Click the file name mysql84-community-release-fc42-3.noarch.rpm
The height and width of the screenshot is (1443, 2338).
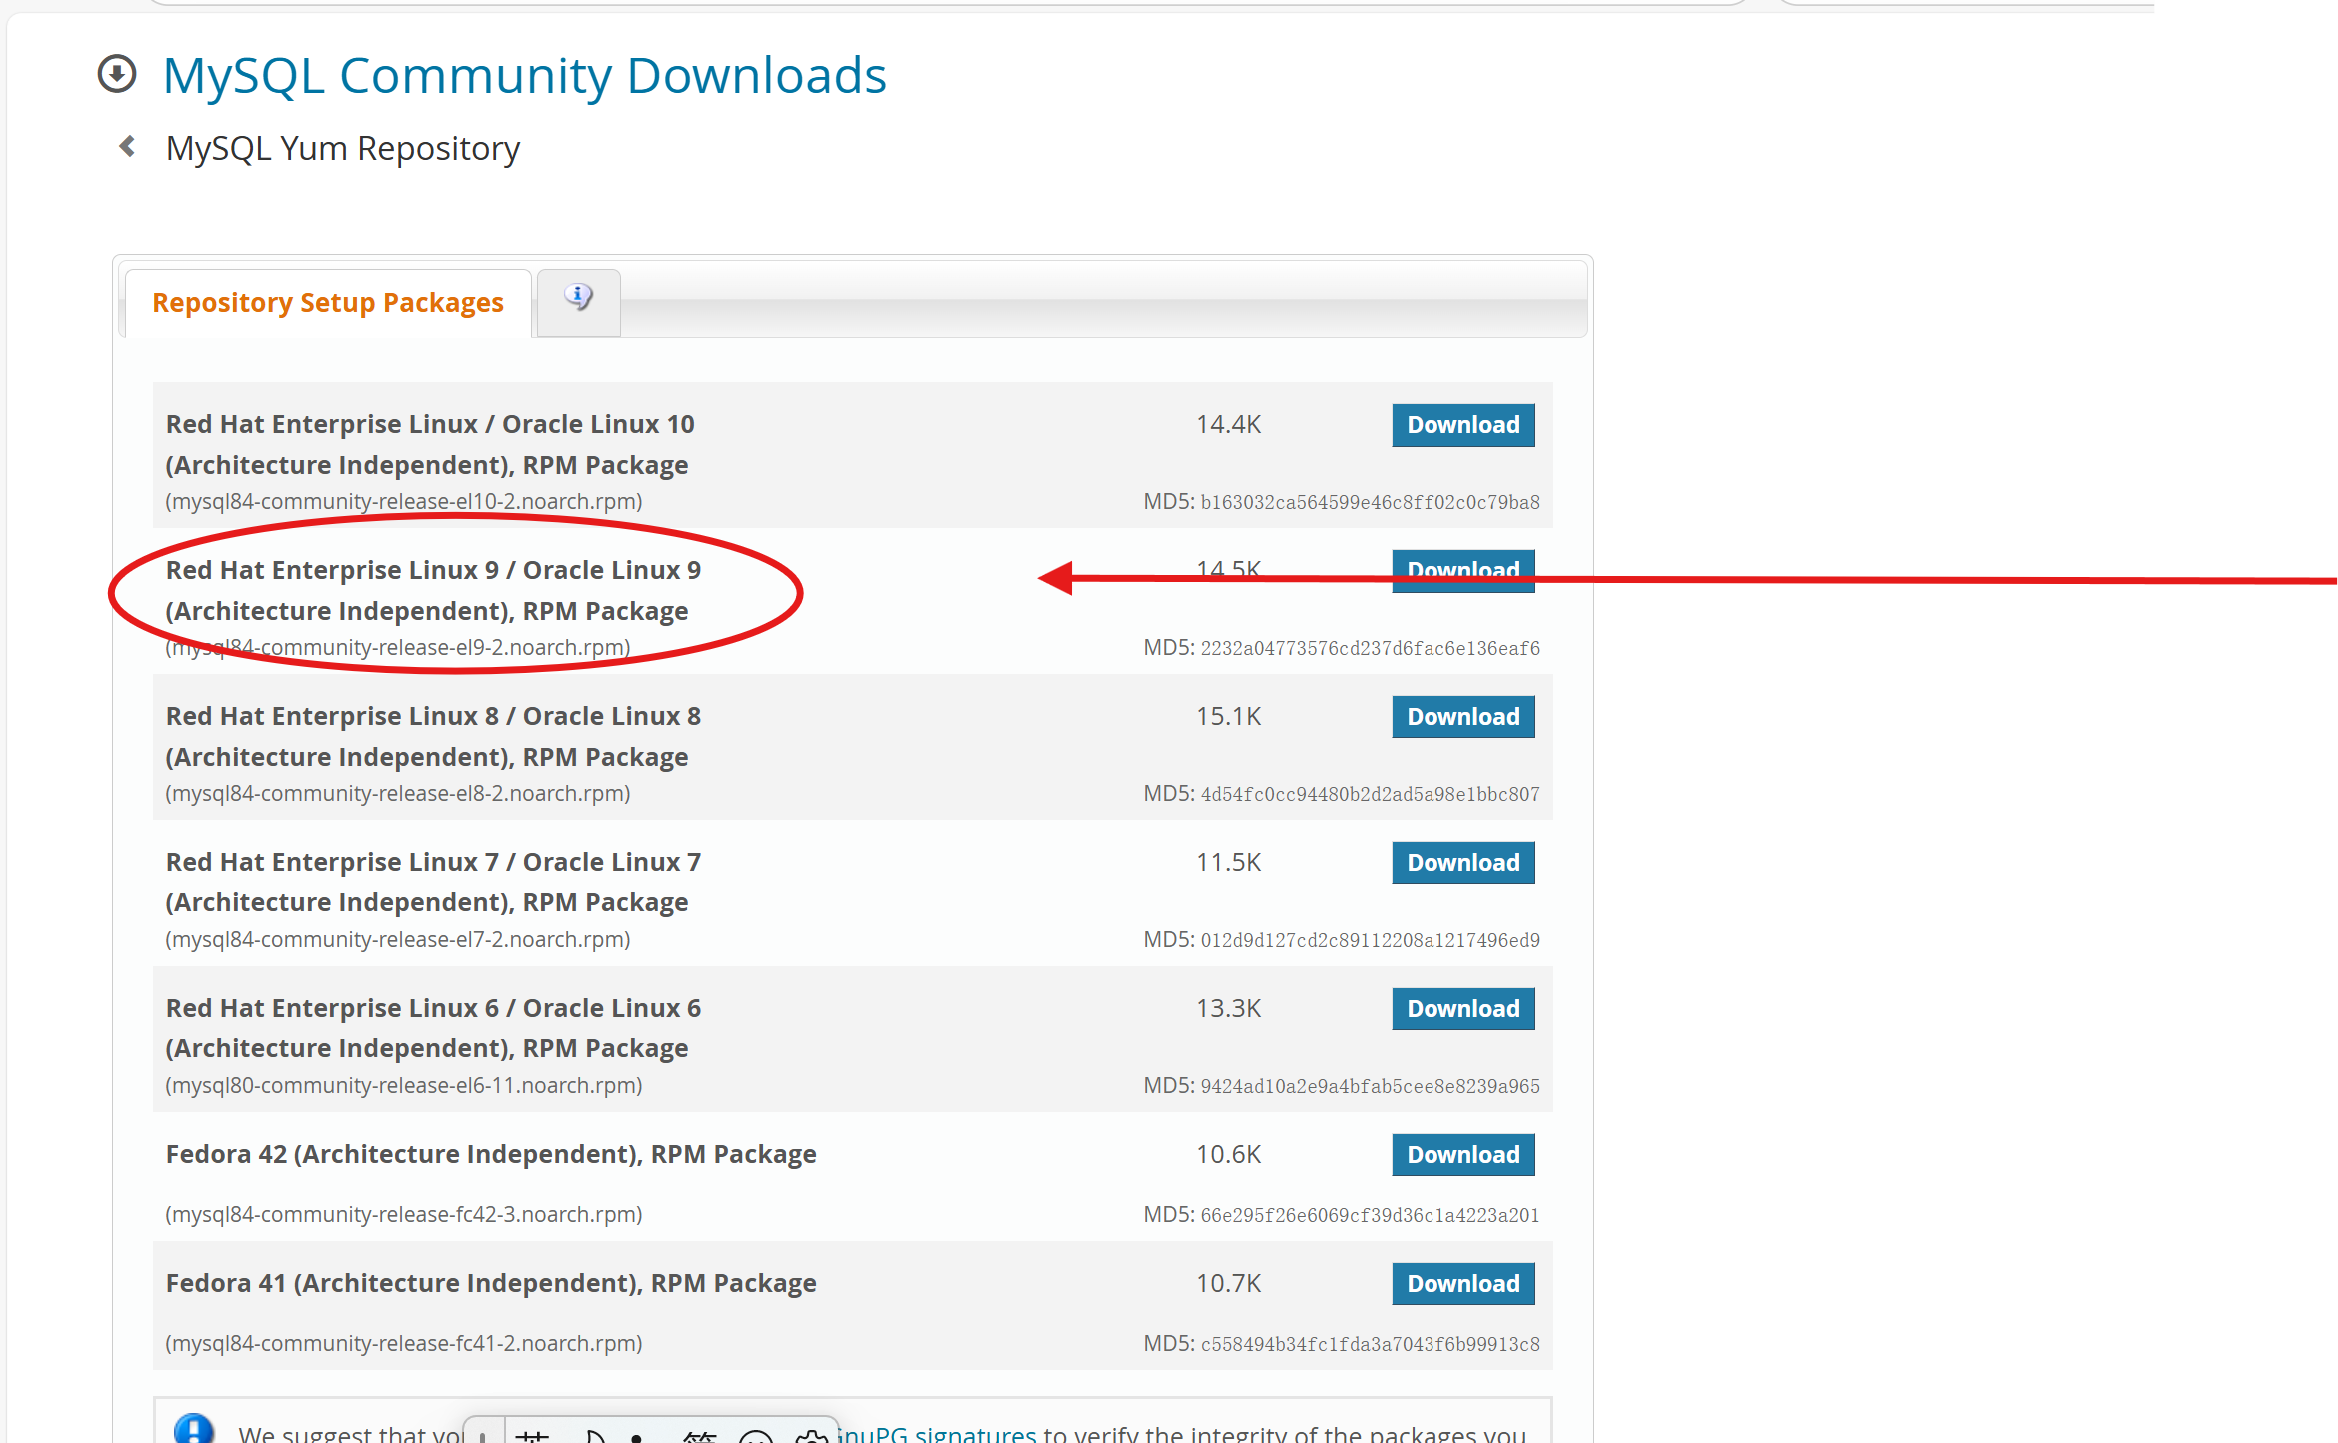point(404,1214)
